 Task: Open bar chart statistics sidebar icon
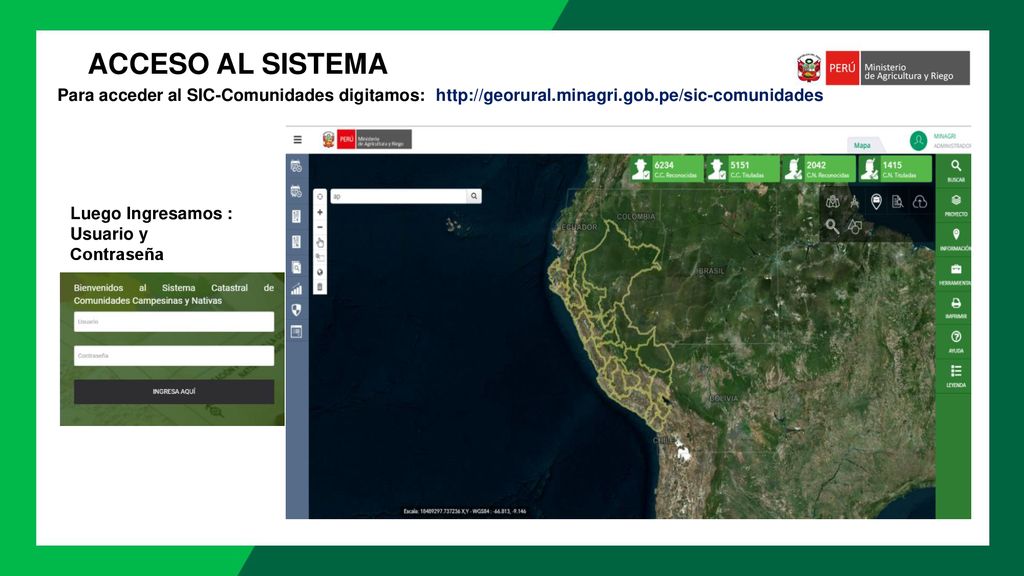click(296, 289)
